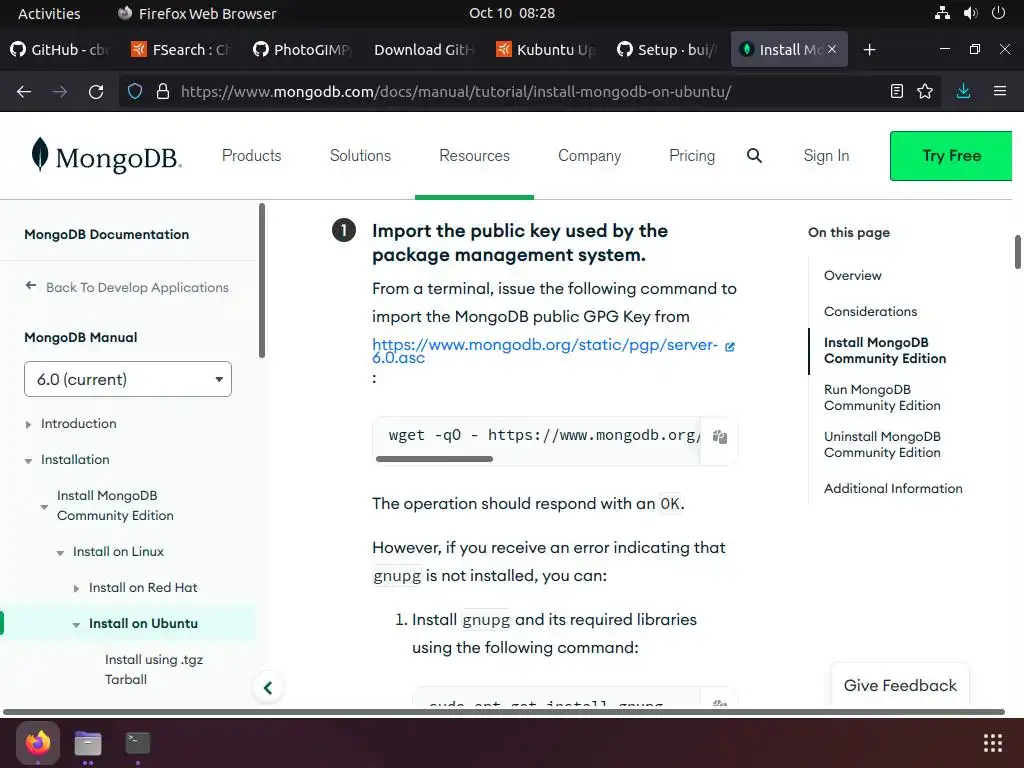Go back to the previous page
The height and width of the screenshot is (768, 1024).
tap(24, 91)
